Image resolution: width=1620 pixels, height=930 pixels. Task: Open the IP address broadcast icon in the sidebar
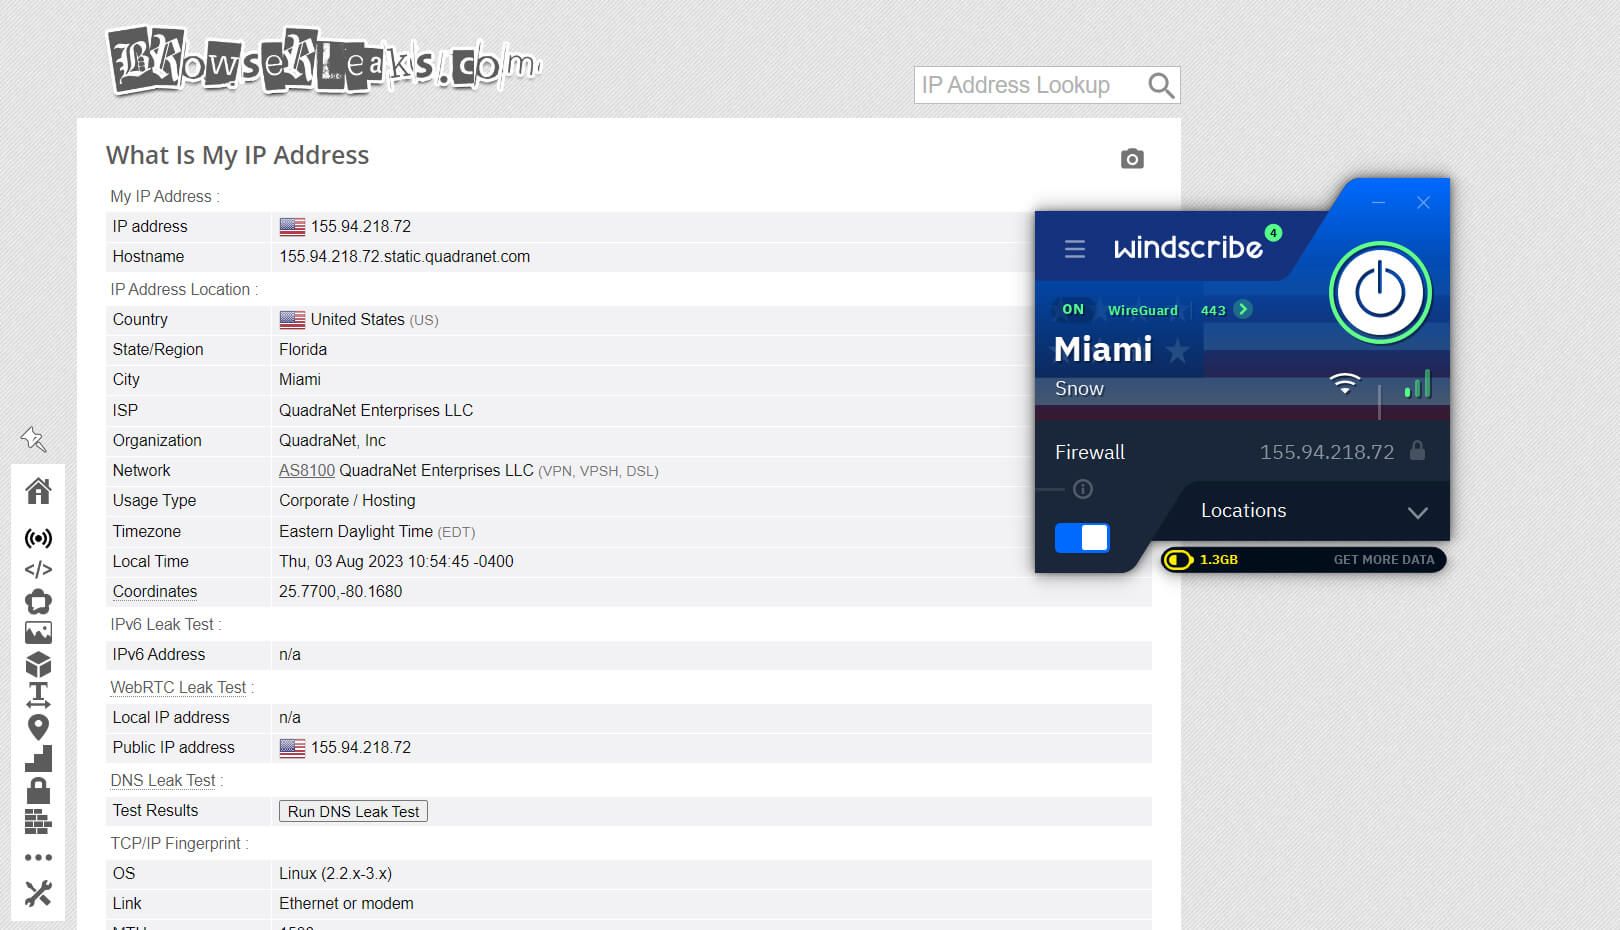click(x=38, y=539)
